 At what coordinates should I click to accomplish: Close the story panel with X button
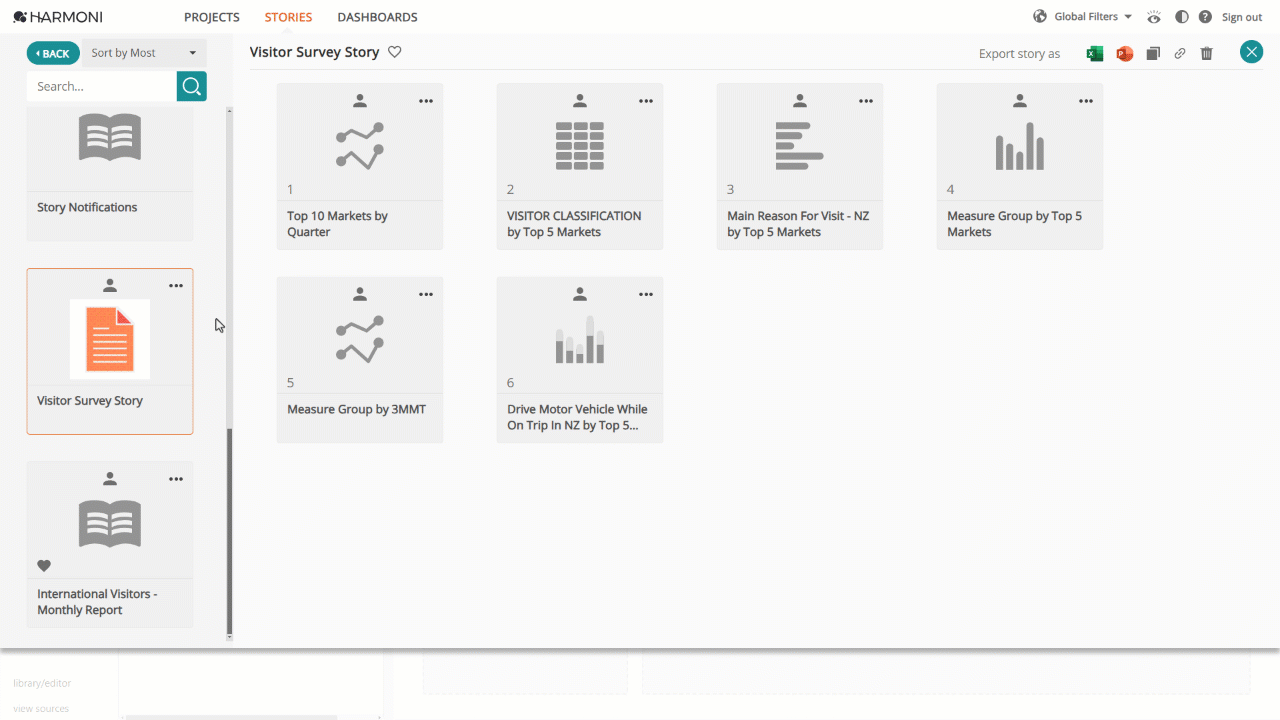(x=1251, y=52)
